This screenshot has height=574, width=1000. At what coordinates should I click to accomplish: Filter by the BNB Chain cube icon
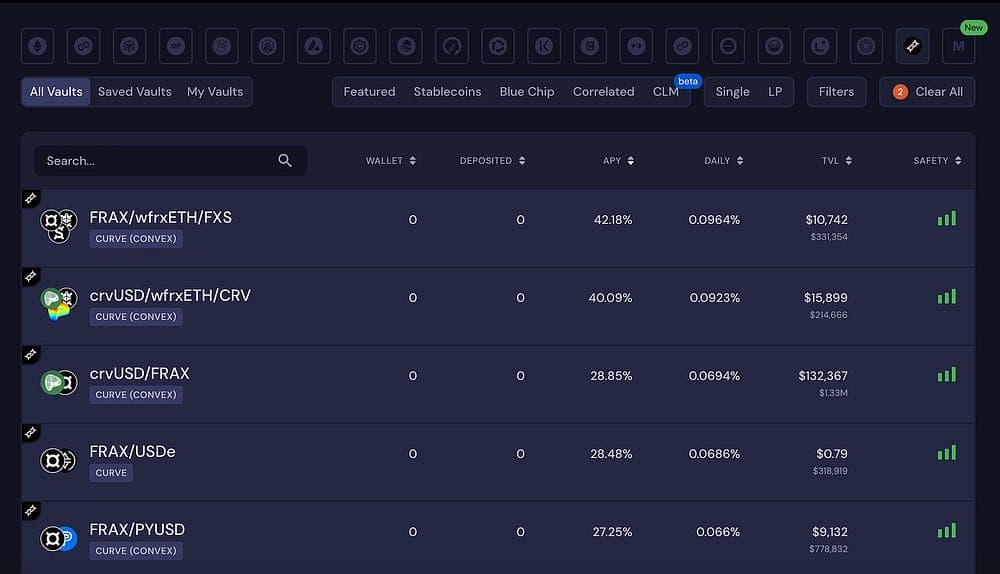tap(129, 46)
